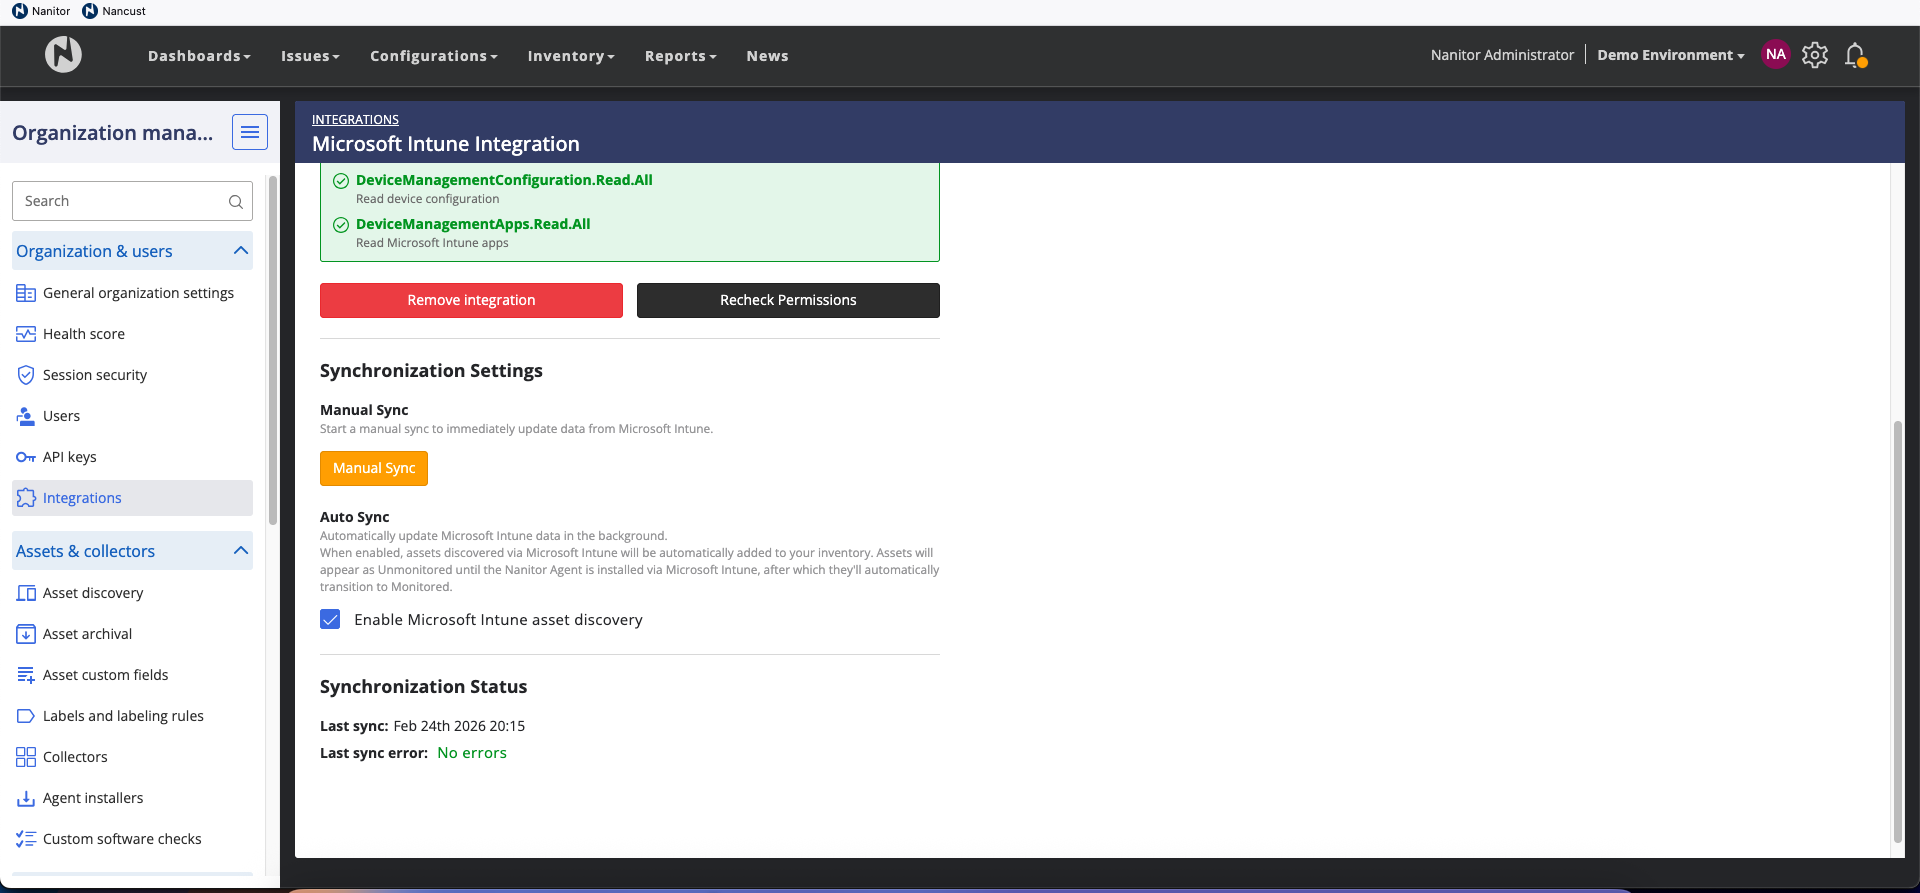Click the search magnifier icon in the sidebar
This screenshot has height=893, width=1920.
tap(236, 202)
